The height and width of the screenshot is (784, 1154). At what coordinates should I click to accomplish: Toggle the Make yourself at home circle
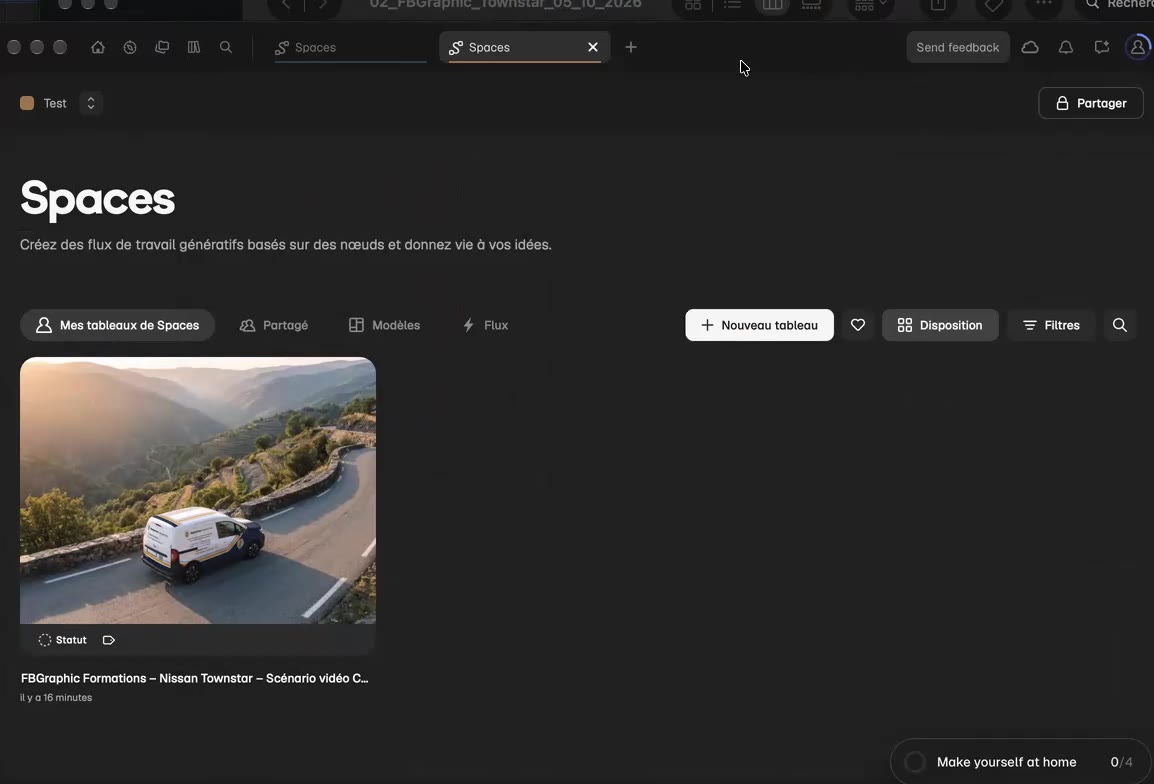[x=915, y=762]
